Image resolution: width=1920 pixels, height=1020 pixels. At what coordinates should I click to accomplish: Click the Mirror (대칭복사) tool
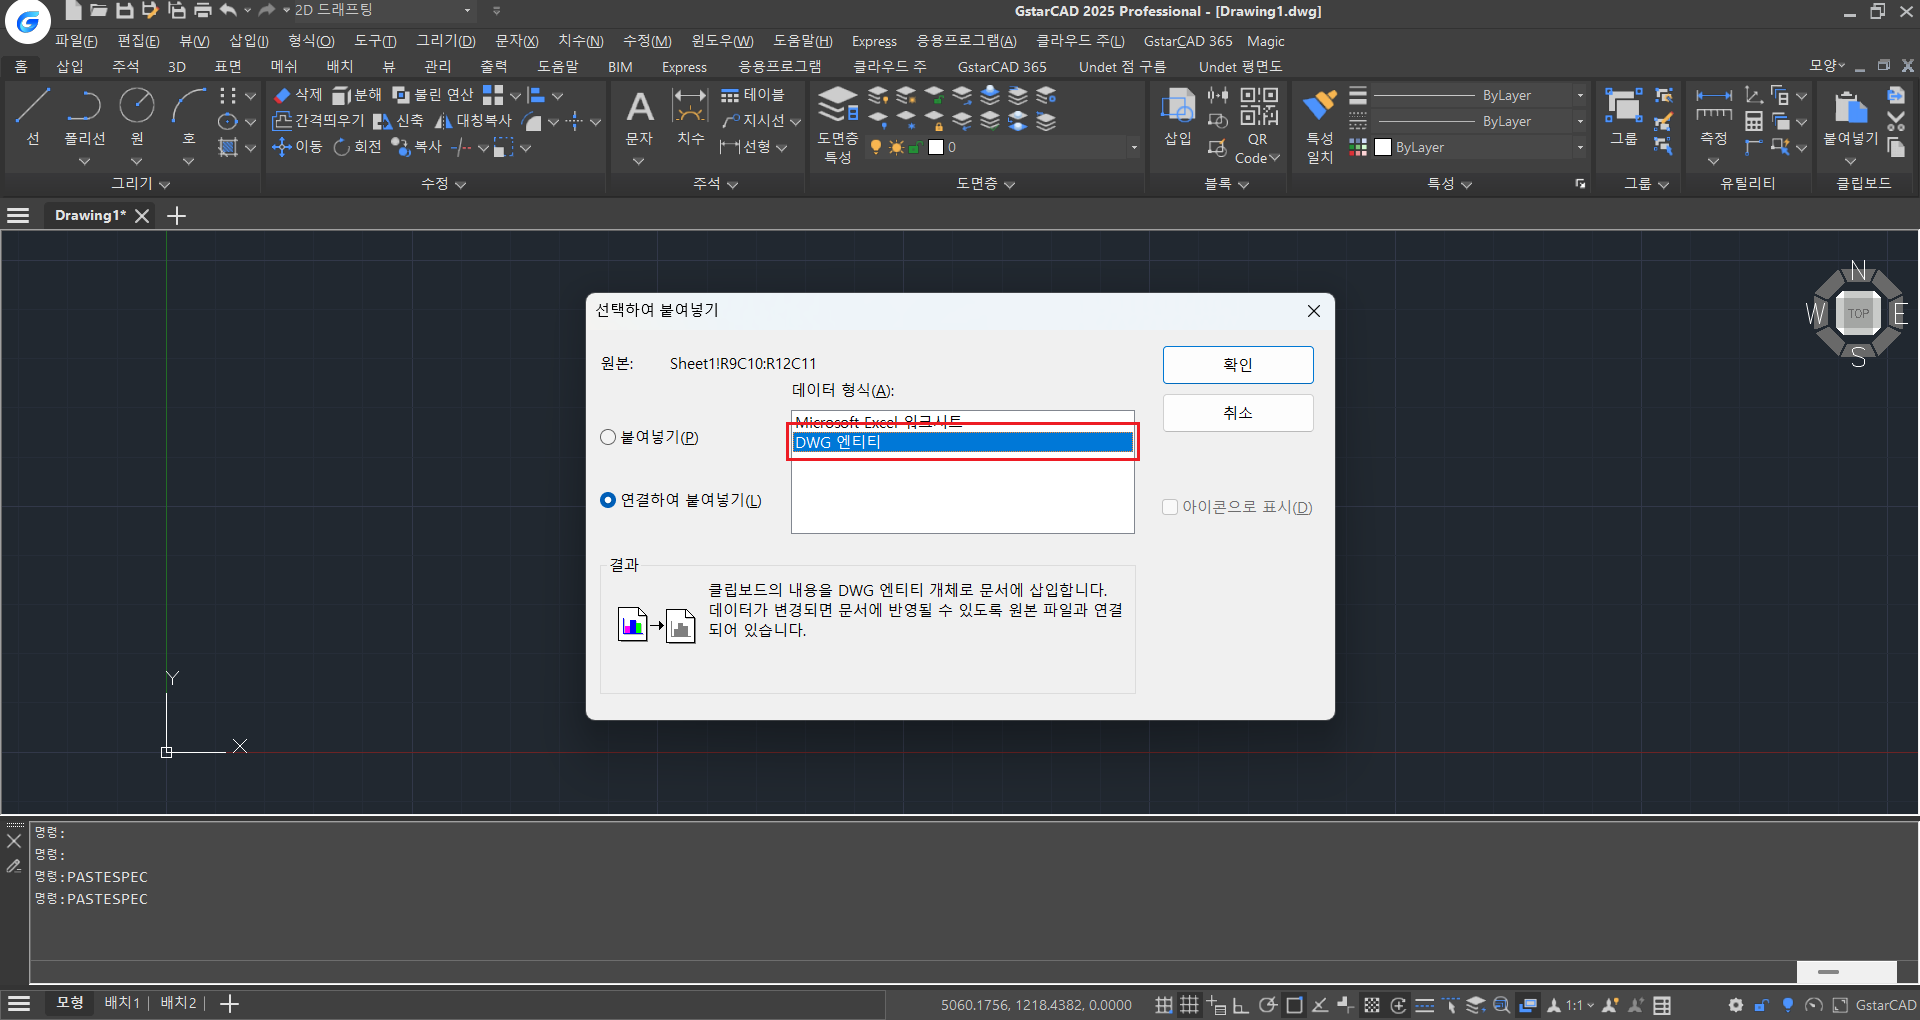point(473,121)
